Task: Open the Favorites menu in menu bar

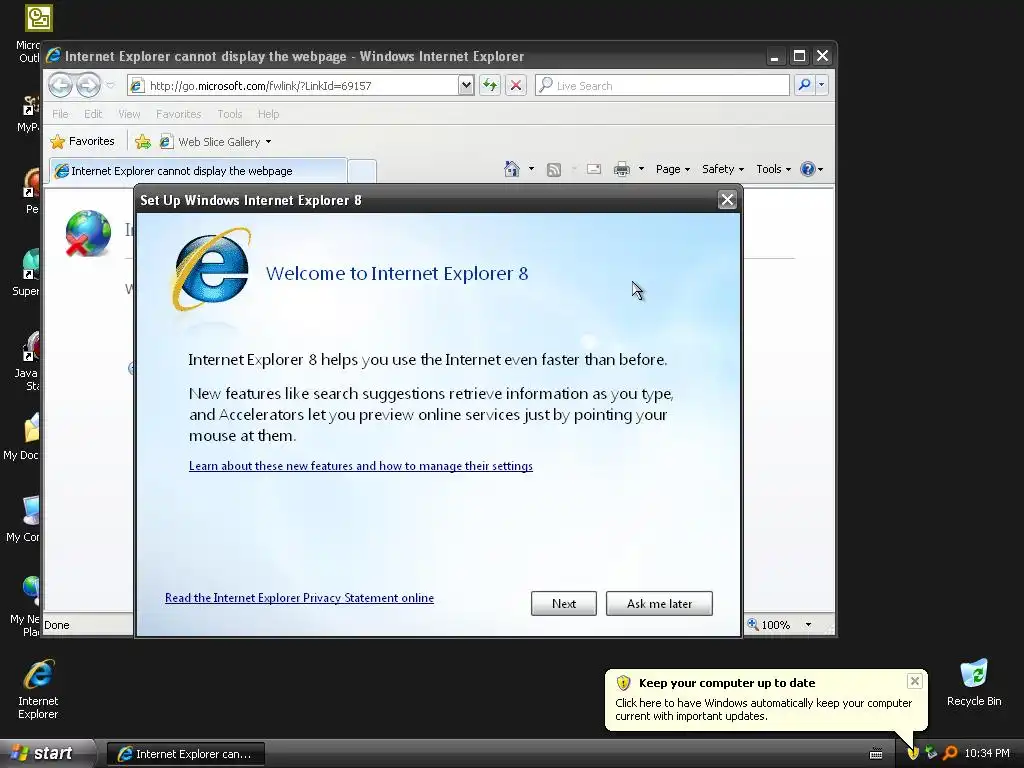Action: click(x=178, y=114)
